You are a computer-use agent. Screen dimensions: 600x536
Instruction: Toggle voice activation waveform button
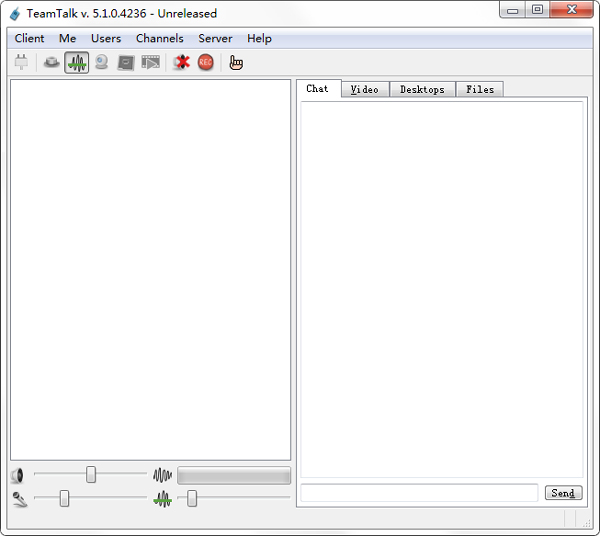[x=77, y=62]
